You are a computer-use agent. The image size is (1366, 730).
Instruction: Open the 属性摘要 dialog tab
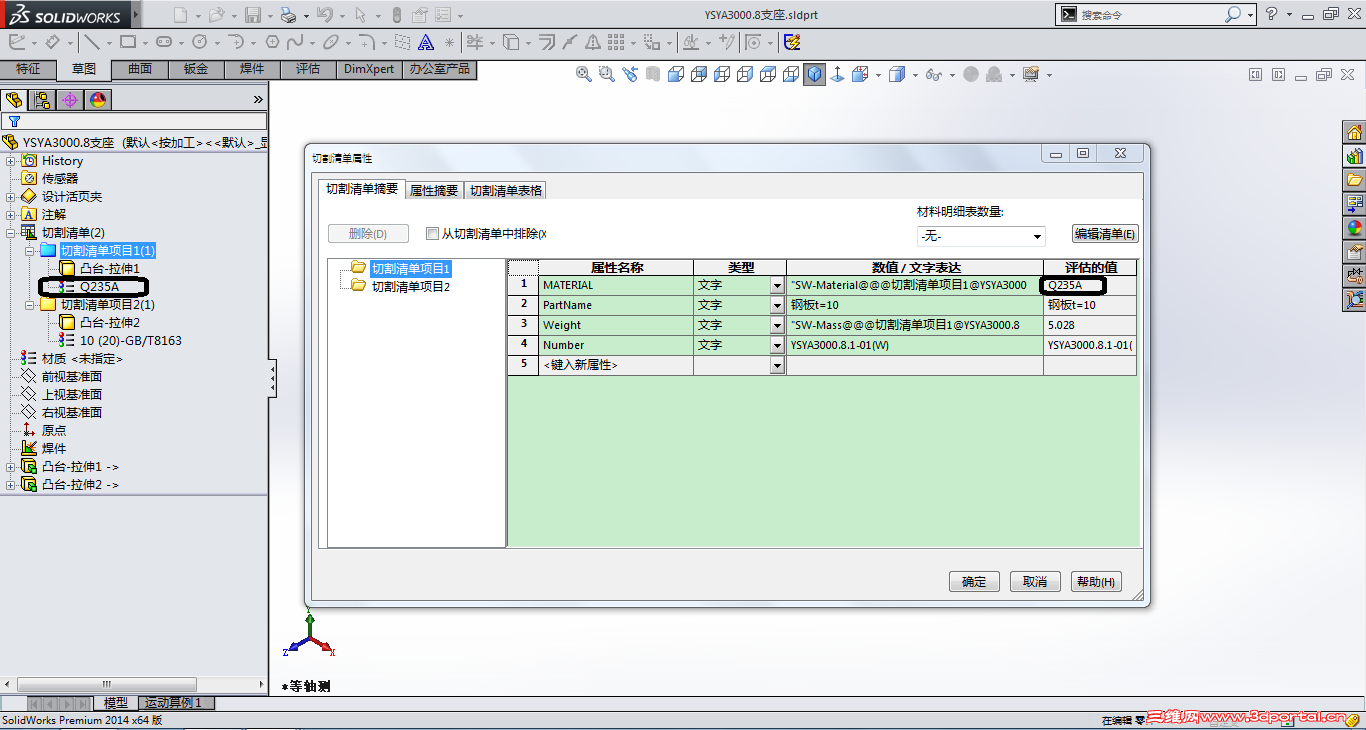pos(434,191)
